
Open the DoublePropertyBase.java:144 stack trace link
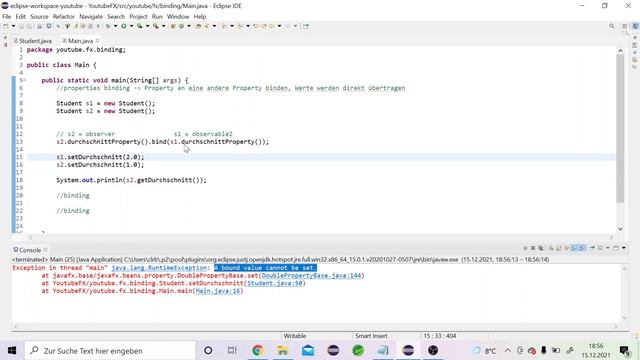coord(311,276)
